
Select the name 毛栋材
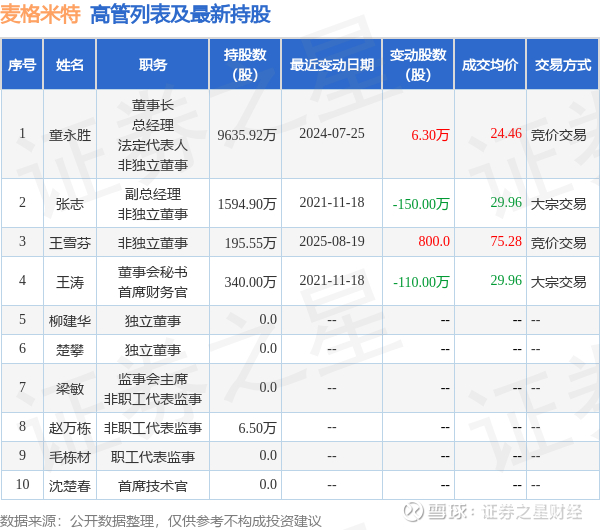point(70,457)
